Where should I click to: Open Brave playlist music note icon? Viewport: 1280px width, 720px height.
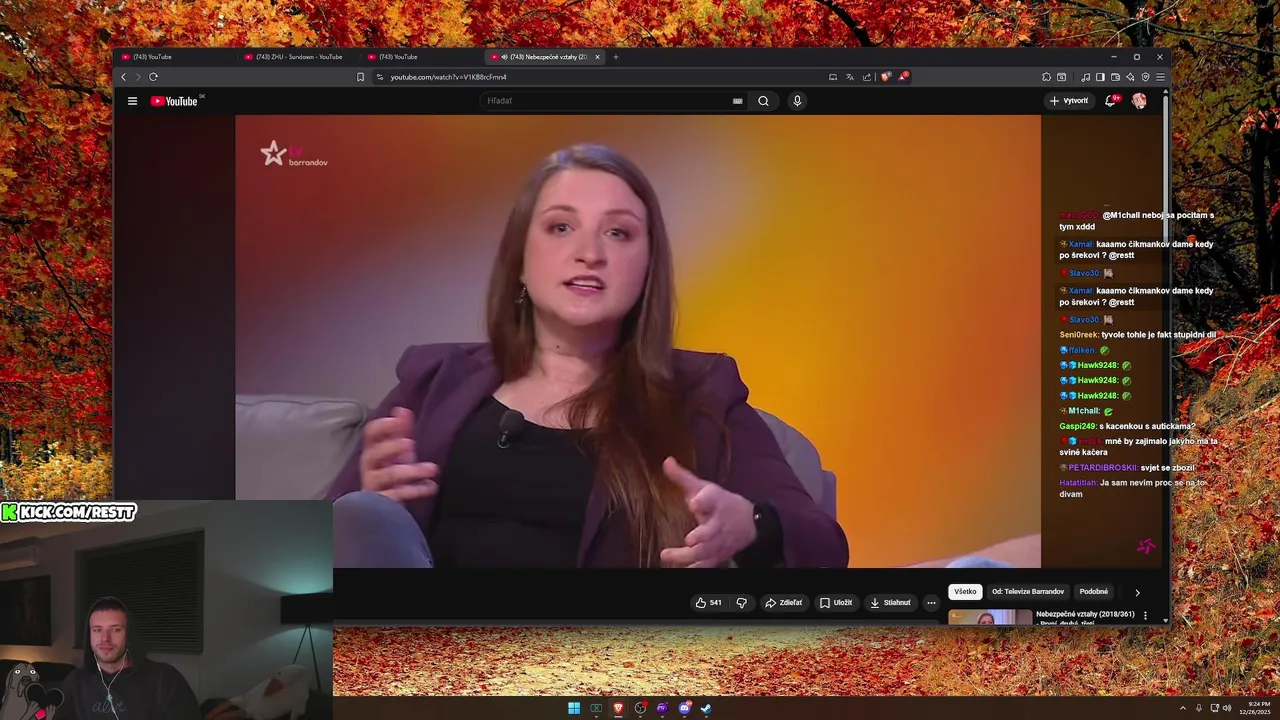1085,77
